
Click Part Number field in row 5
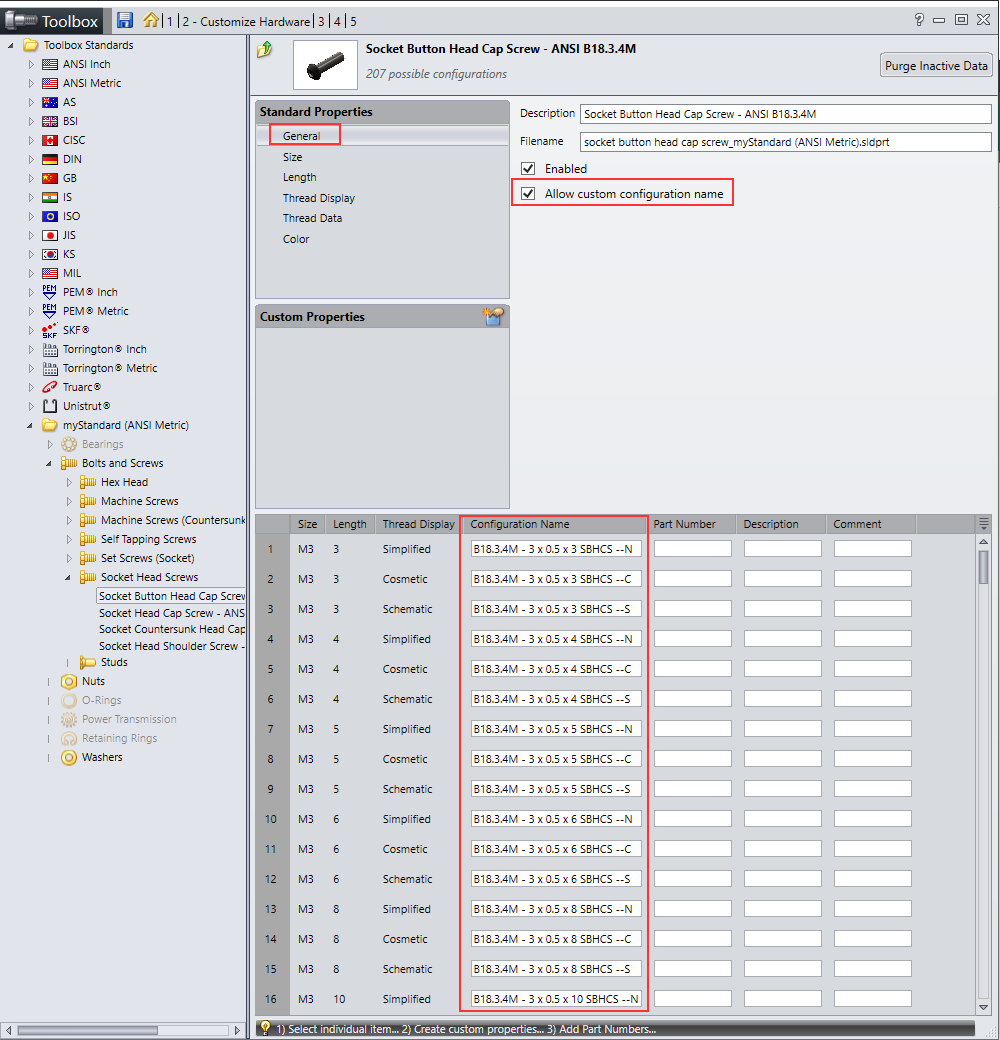tap(693, 669)
